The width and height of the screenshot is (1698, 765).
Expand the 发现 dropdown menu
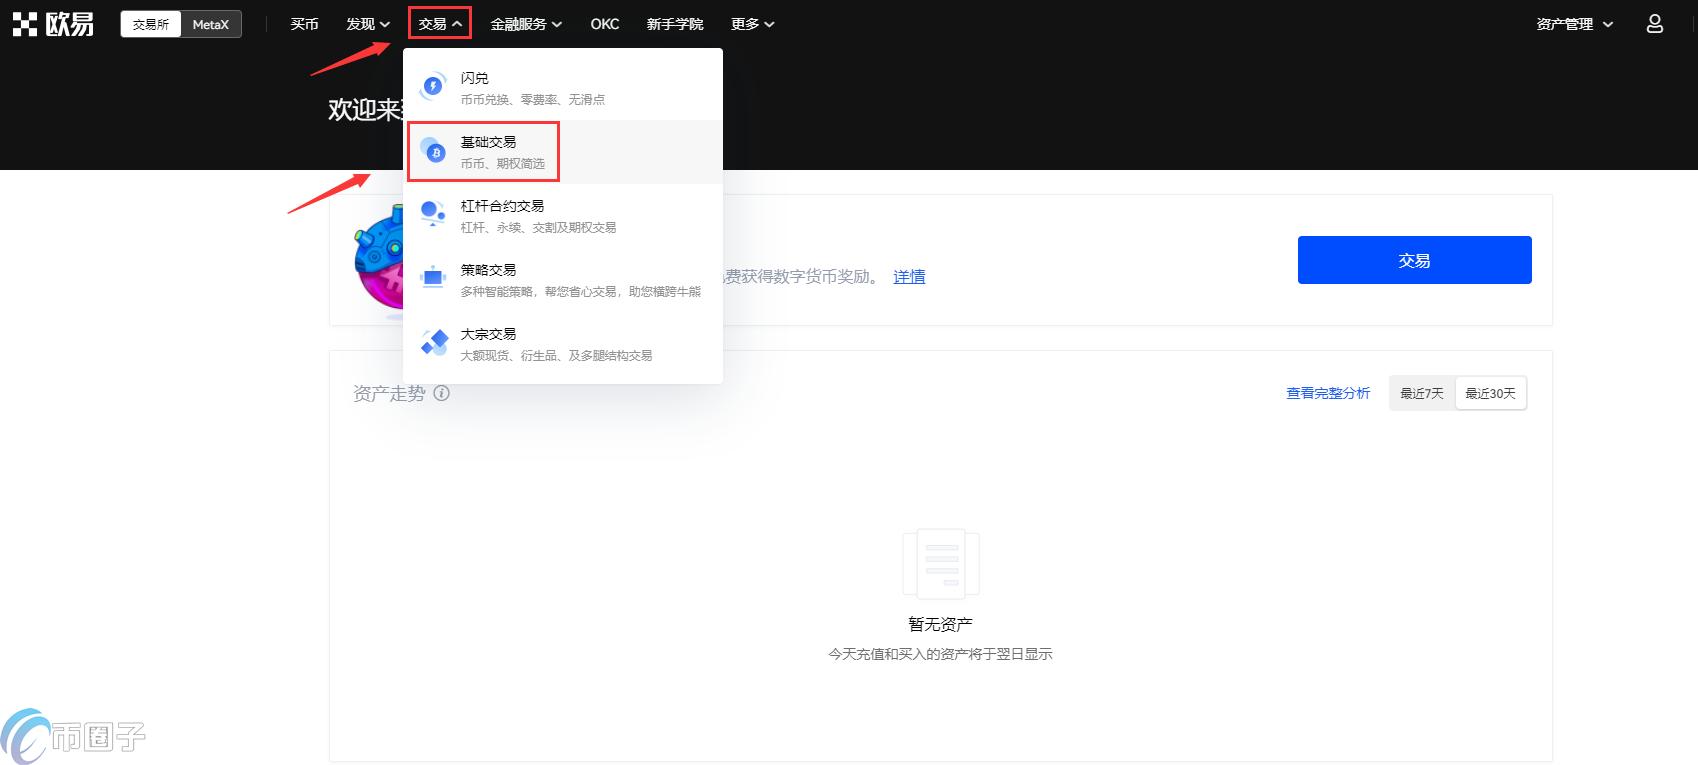368,24
